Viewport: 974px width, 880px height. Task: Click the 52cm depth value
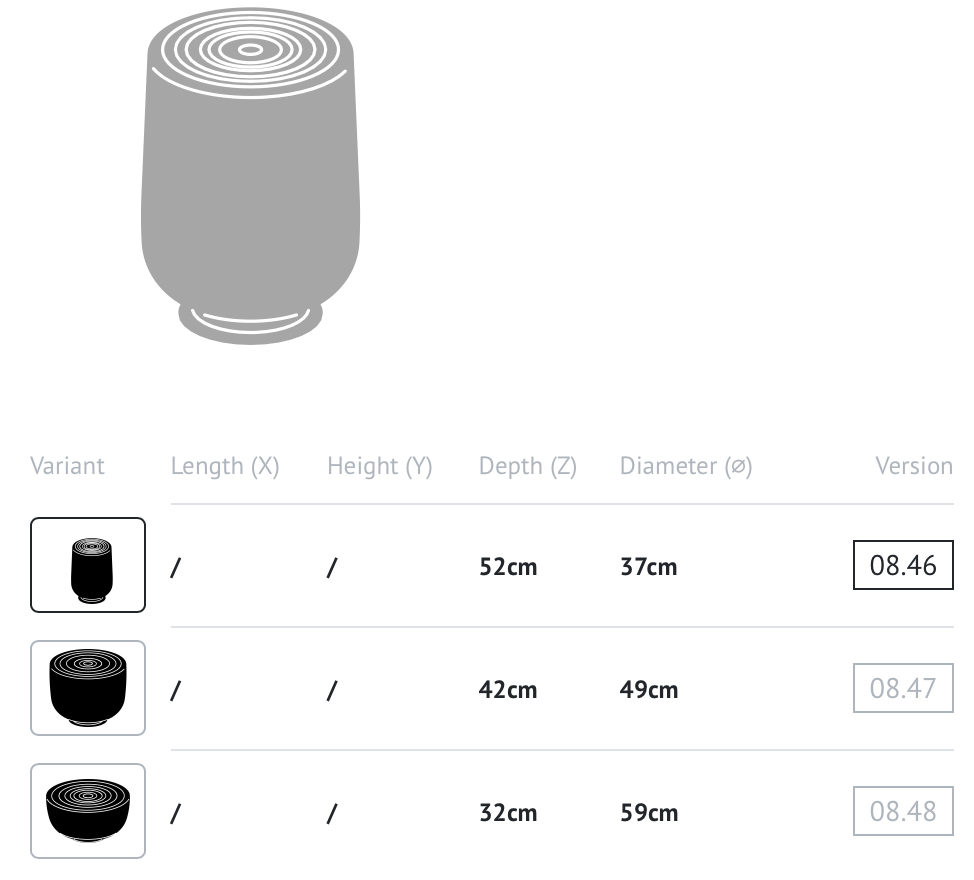tap(507, 566)
